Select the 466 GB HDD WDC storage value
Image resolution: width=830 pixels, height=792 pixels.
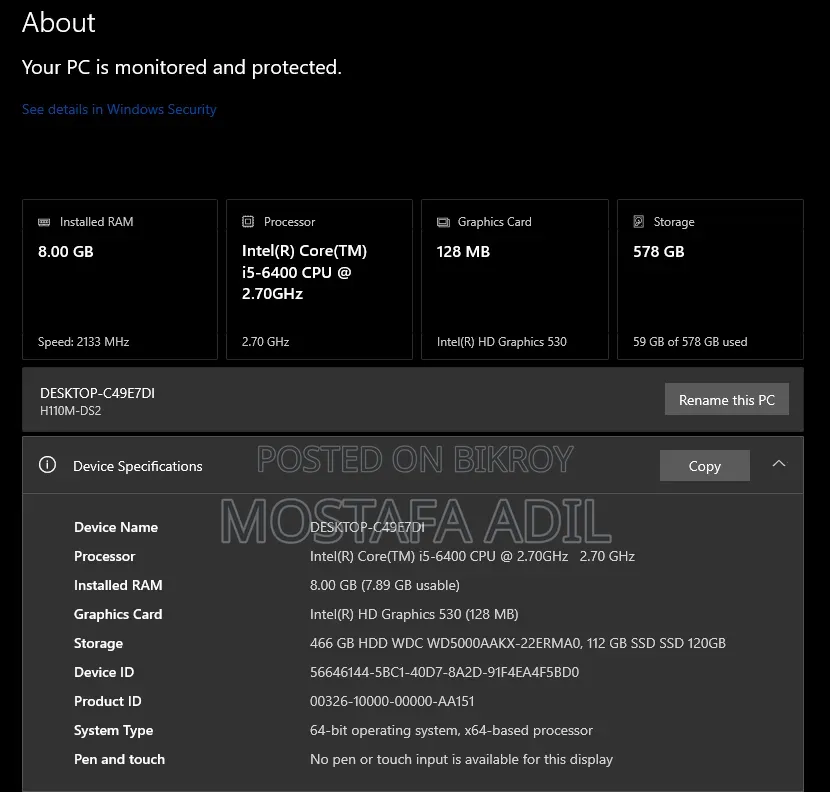point(518,643)
